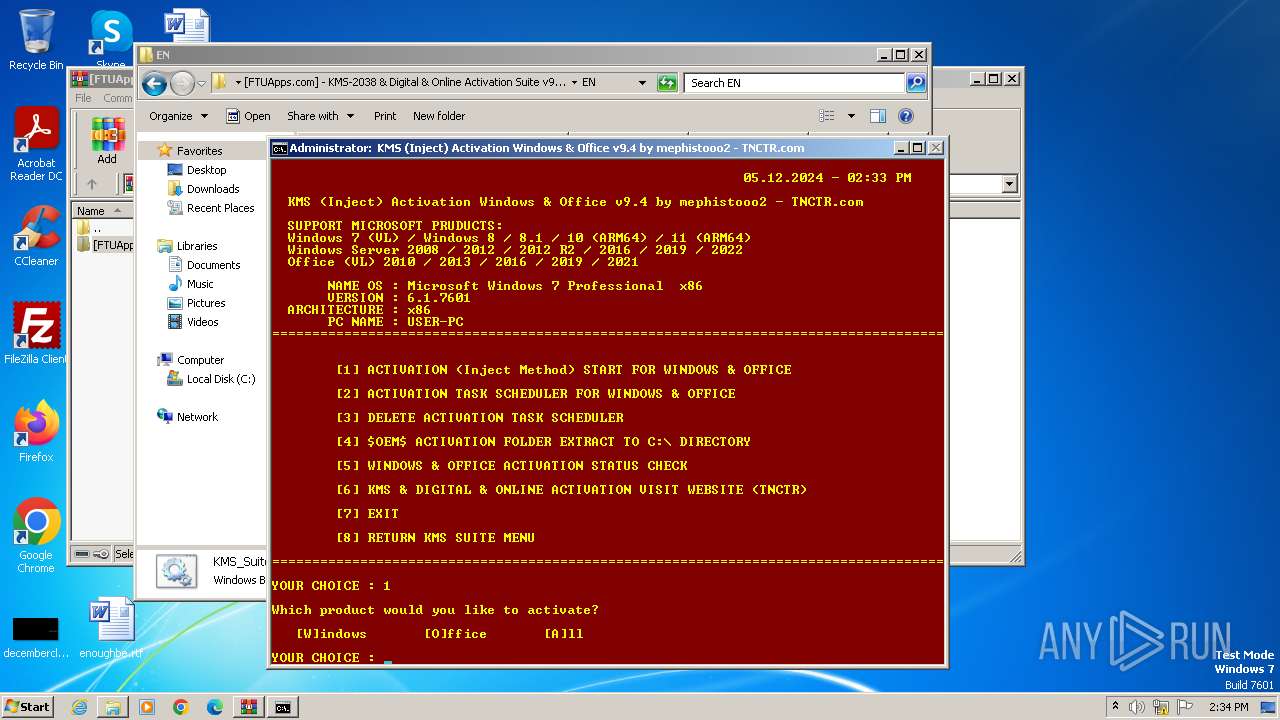The image size is (1280, 720).
Task: Select the [FTUApp folder row in WinRAR
Action: [x=104, y=245]
